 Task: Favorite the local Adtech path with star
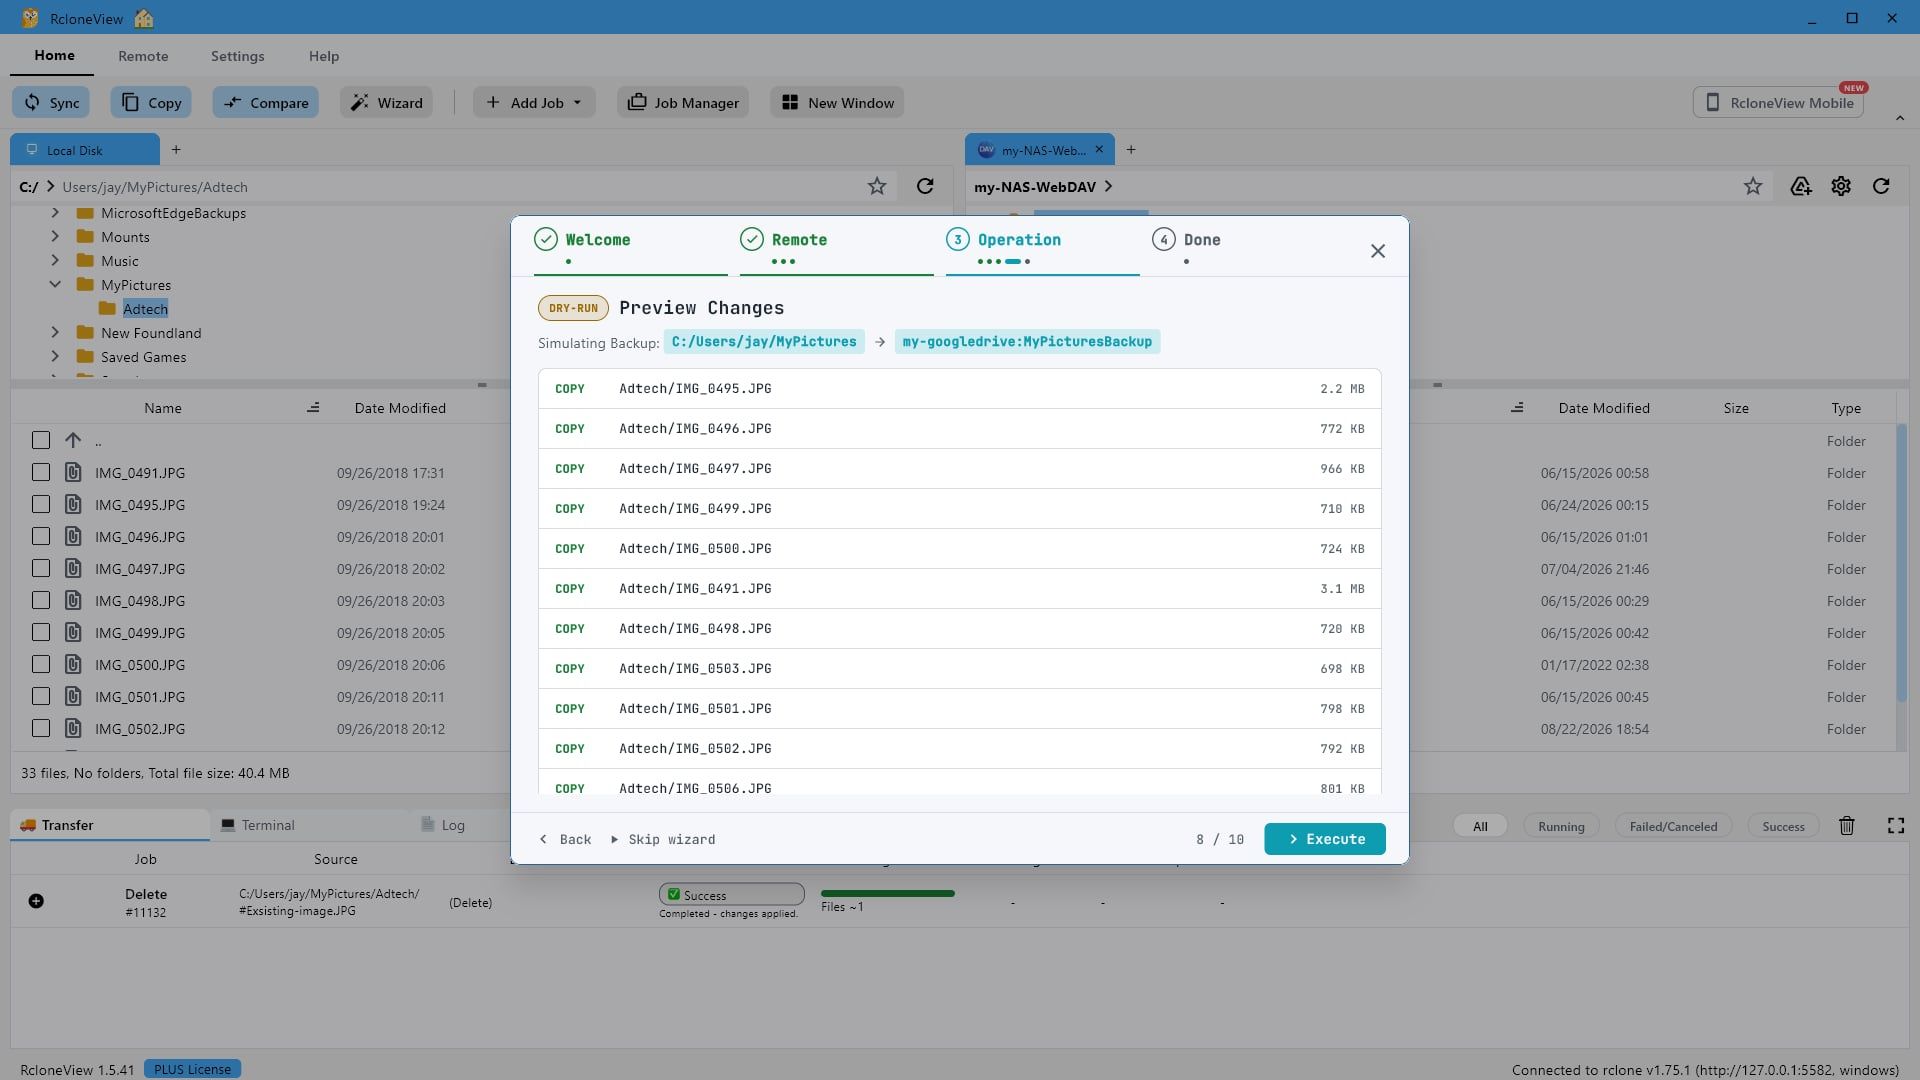pyautogui.click(x=877, y=186)
